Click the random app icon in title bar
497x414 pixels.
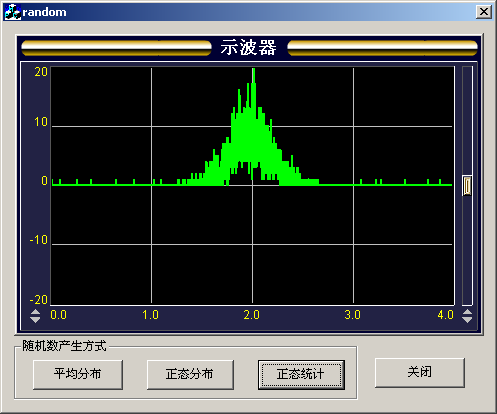coord(13,12)
